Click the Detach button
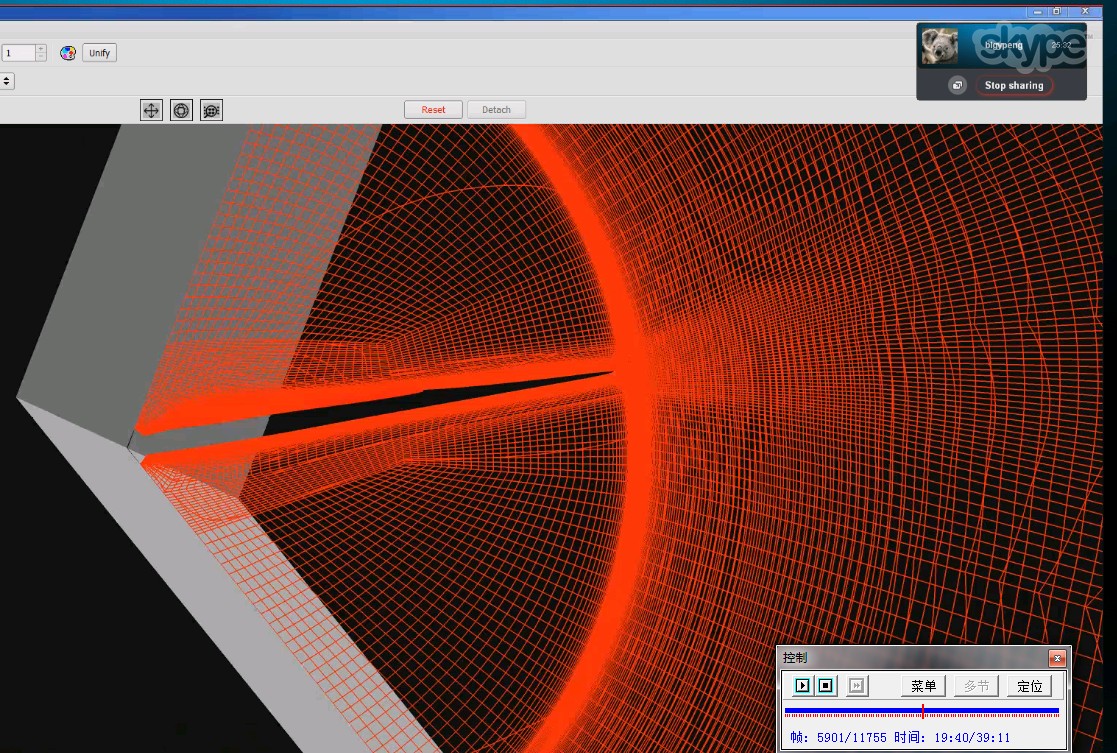The height and width of the screenshot is (753, 1117). [496, 110]
